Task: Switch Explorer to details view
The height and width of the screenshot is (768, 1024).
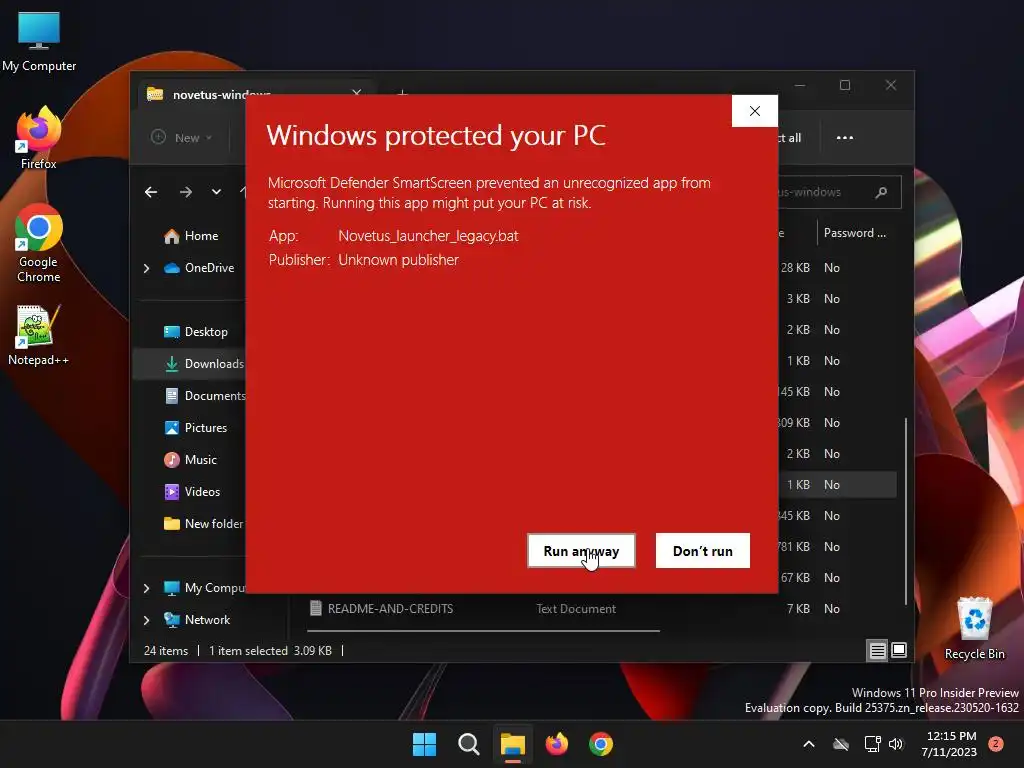Action: coord(878,650)
